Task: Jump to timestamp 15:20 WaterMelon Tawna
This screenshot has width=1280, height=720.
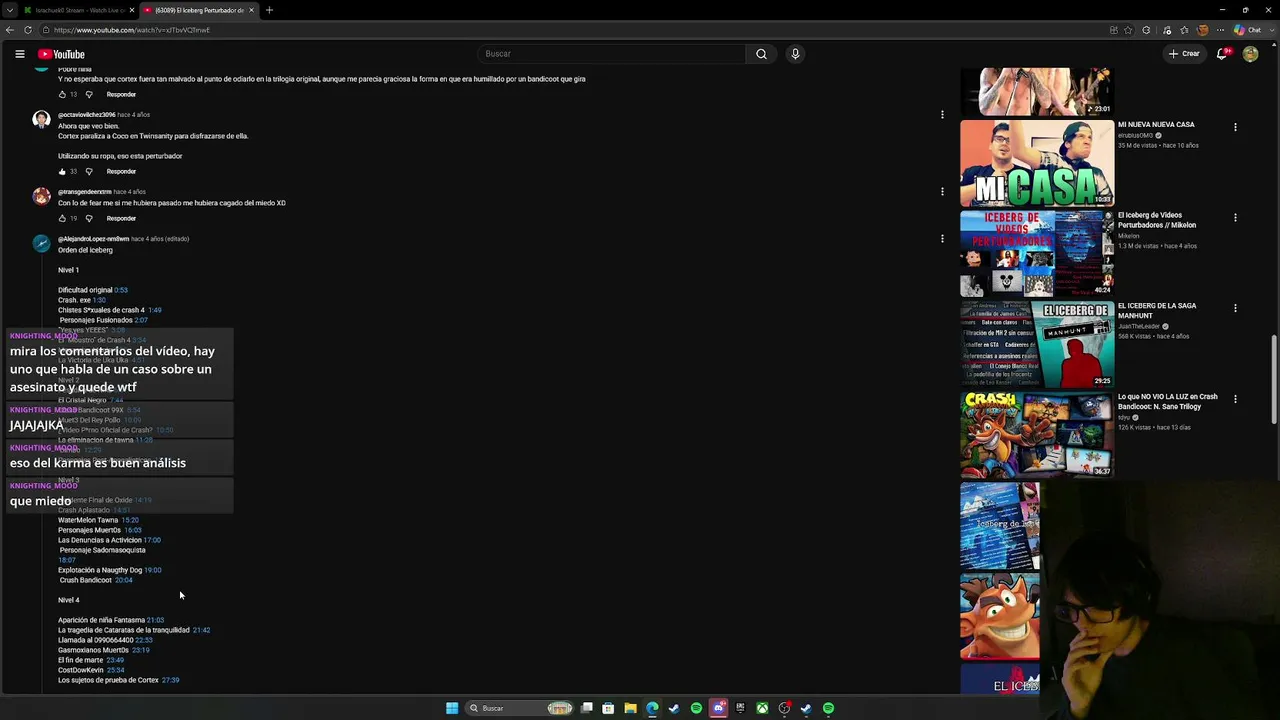Action: pos(130,520)
